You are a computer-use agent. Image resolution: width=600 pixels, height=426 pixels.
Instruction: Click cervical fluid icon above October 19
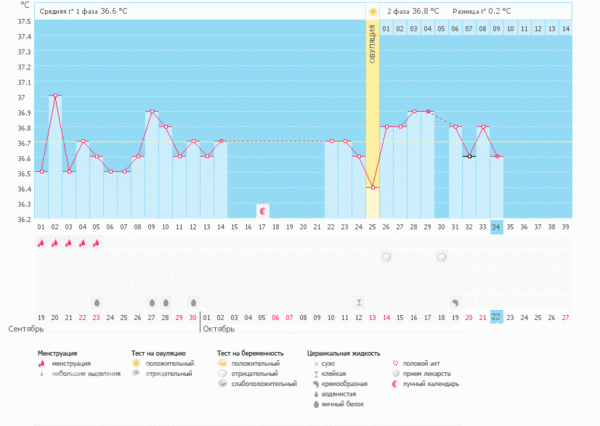455,301
